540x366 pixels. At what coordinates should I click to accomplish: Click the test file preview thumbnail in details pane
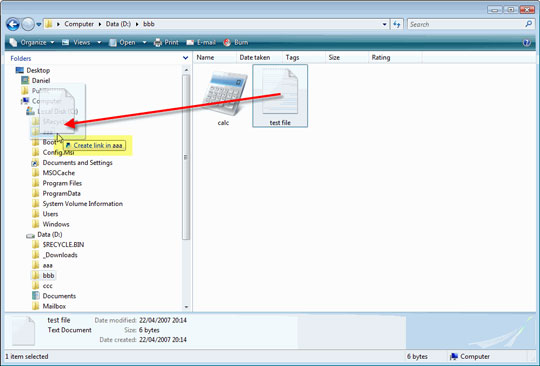click(23, 331)
